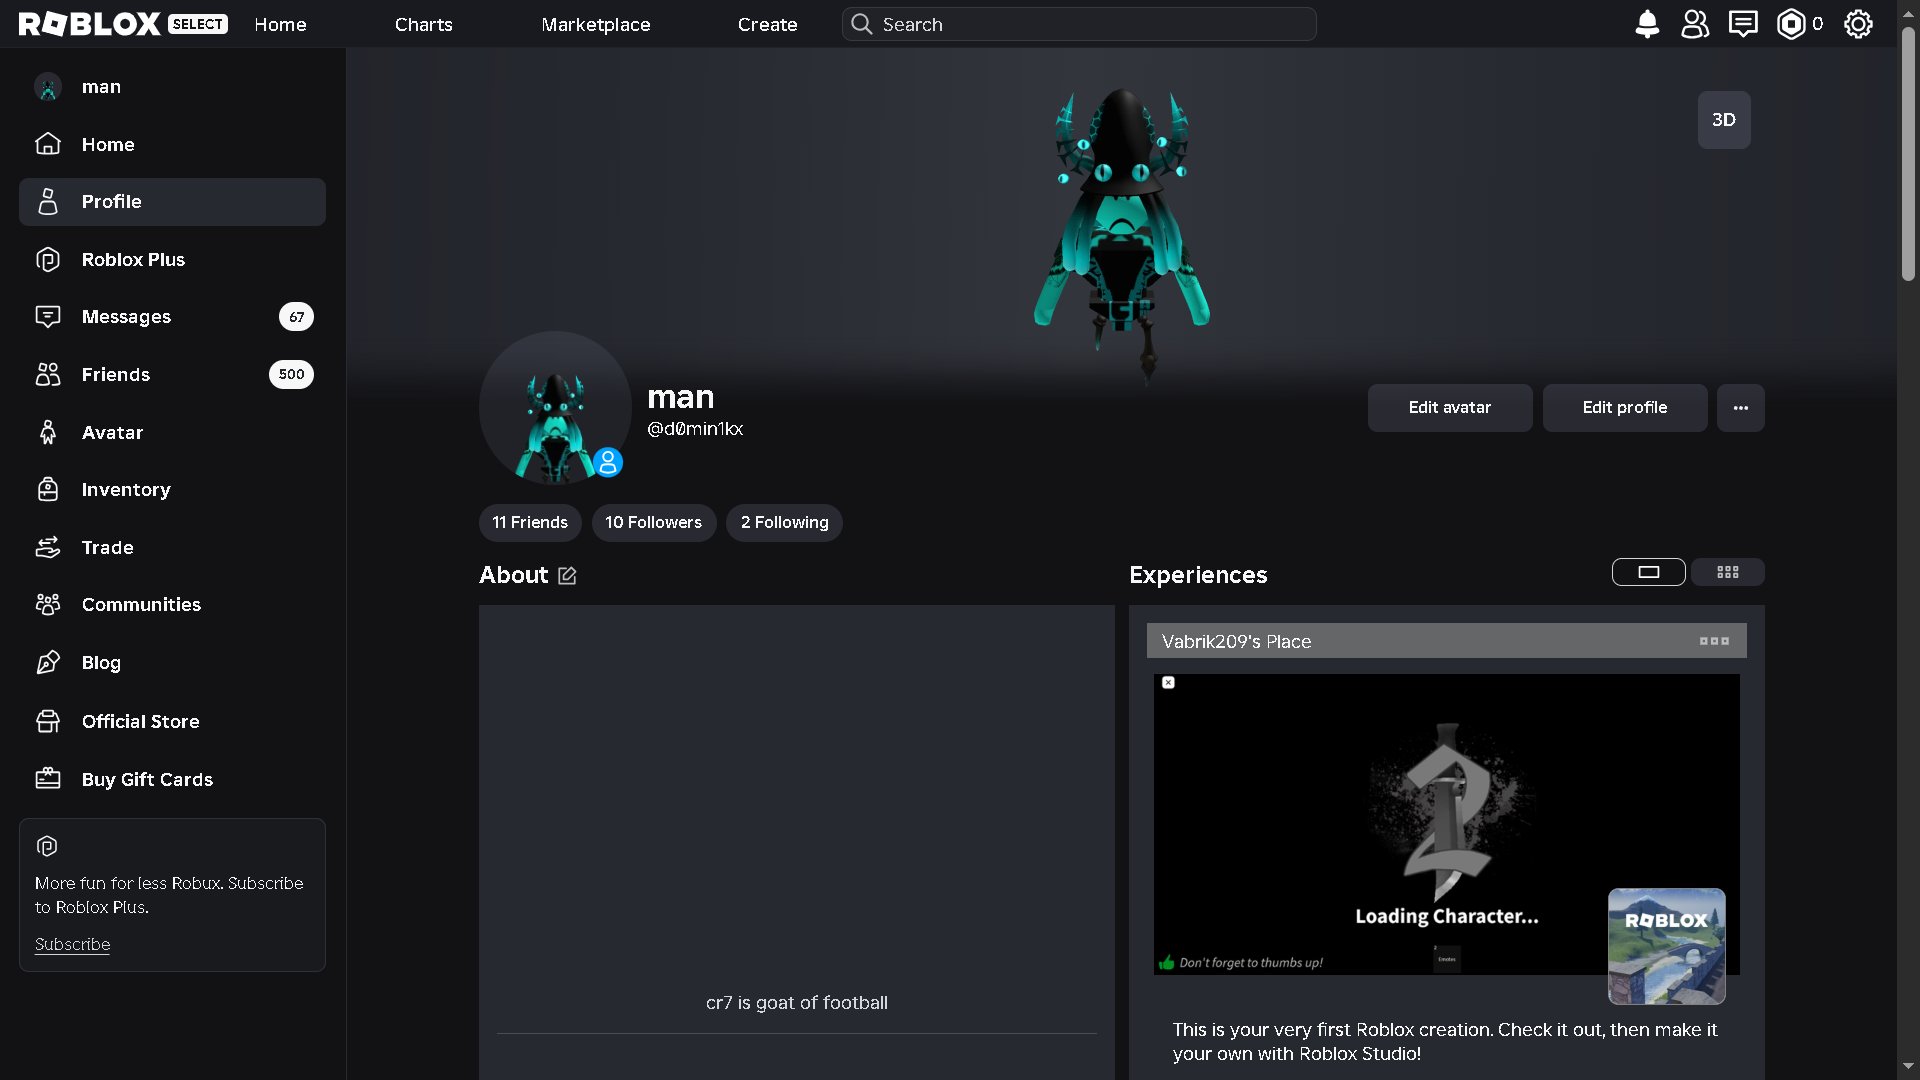Click the Subscribe link
1920x1080 pixels.
pyautogui.click(x=72, y=945)
